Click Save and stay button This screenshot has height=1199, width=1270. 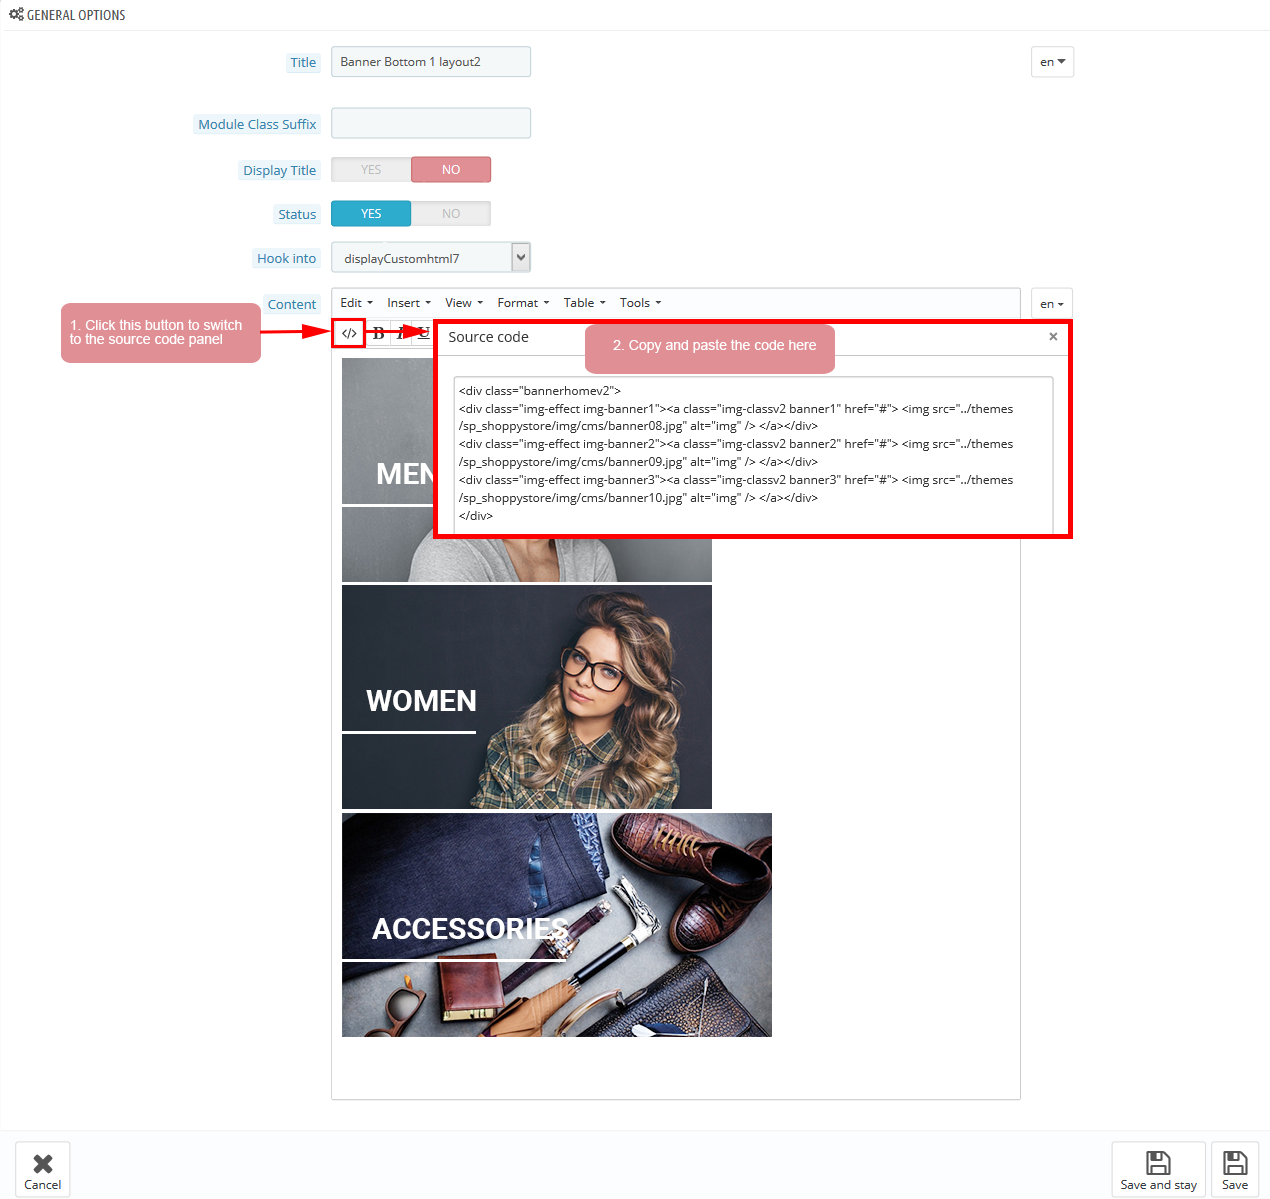click(1158, 1169)
